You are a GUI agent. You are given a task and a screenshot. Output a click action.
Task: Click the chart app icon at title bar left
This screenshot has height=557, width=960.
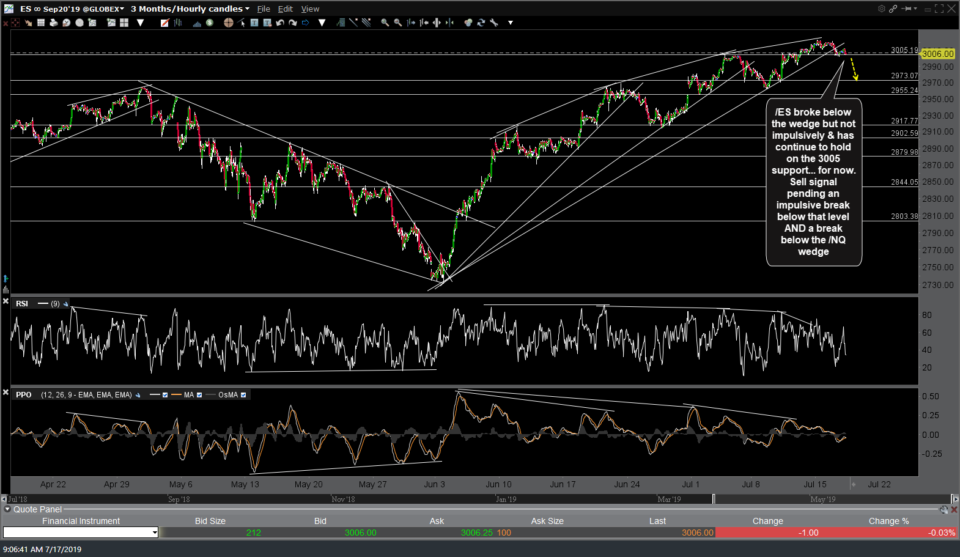coord(9,9)
